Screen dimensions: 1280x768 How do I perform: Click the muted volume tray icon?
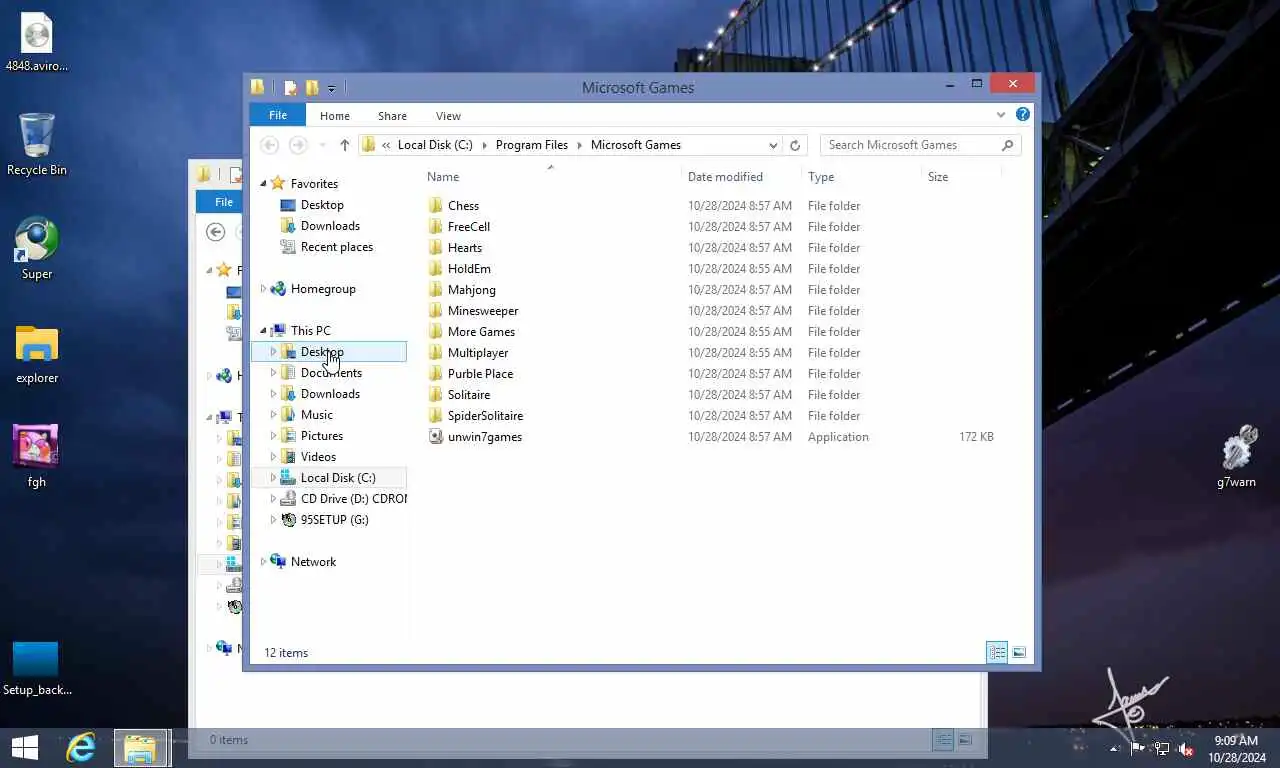pos(1186,748)
